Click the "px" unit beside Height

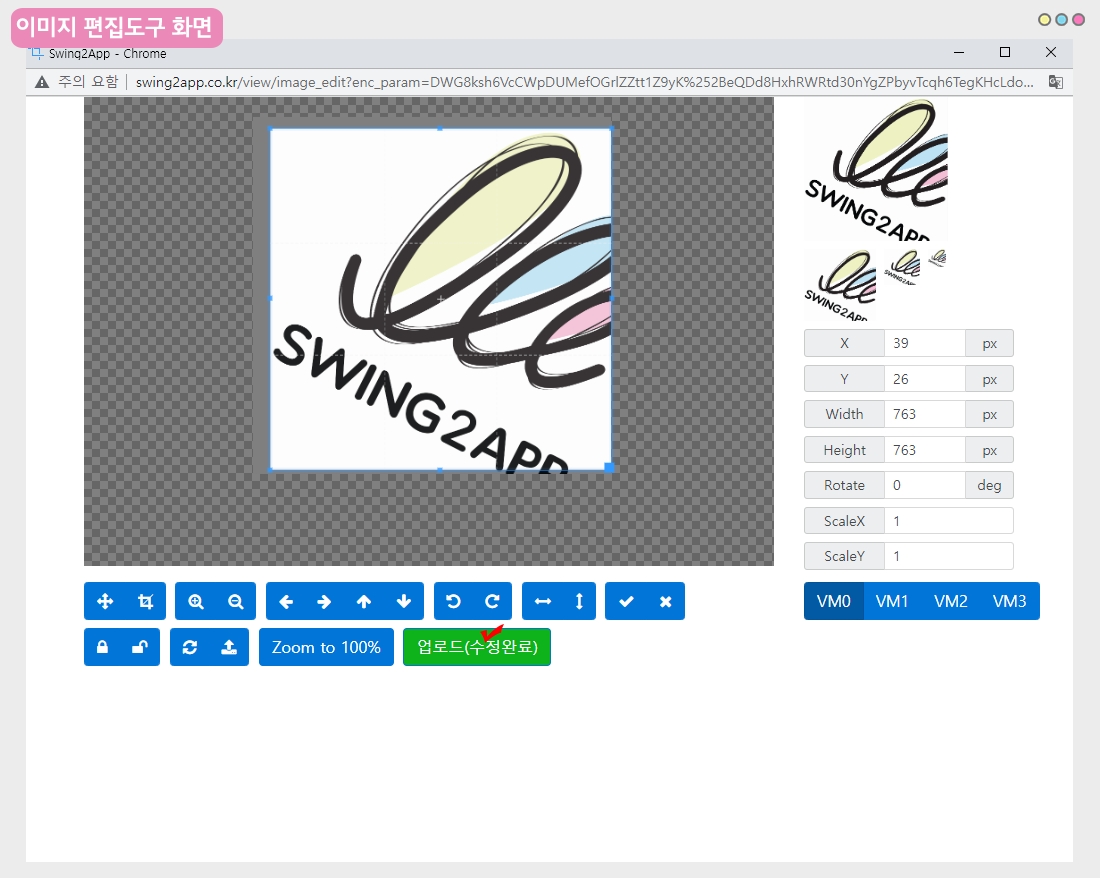pos(989,450)
